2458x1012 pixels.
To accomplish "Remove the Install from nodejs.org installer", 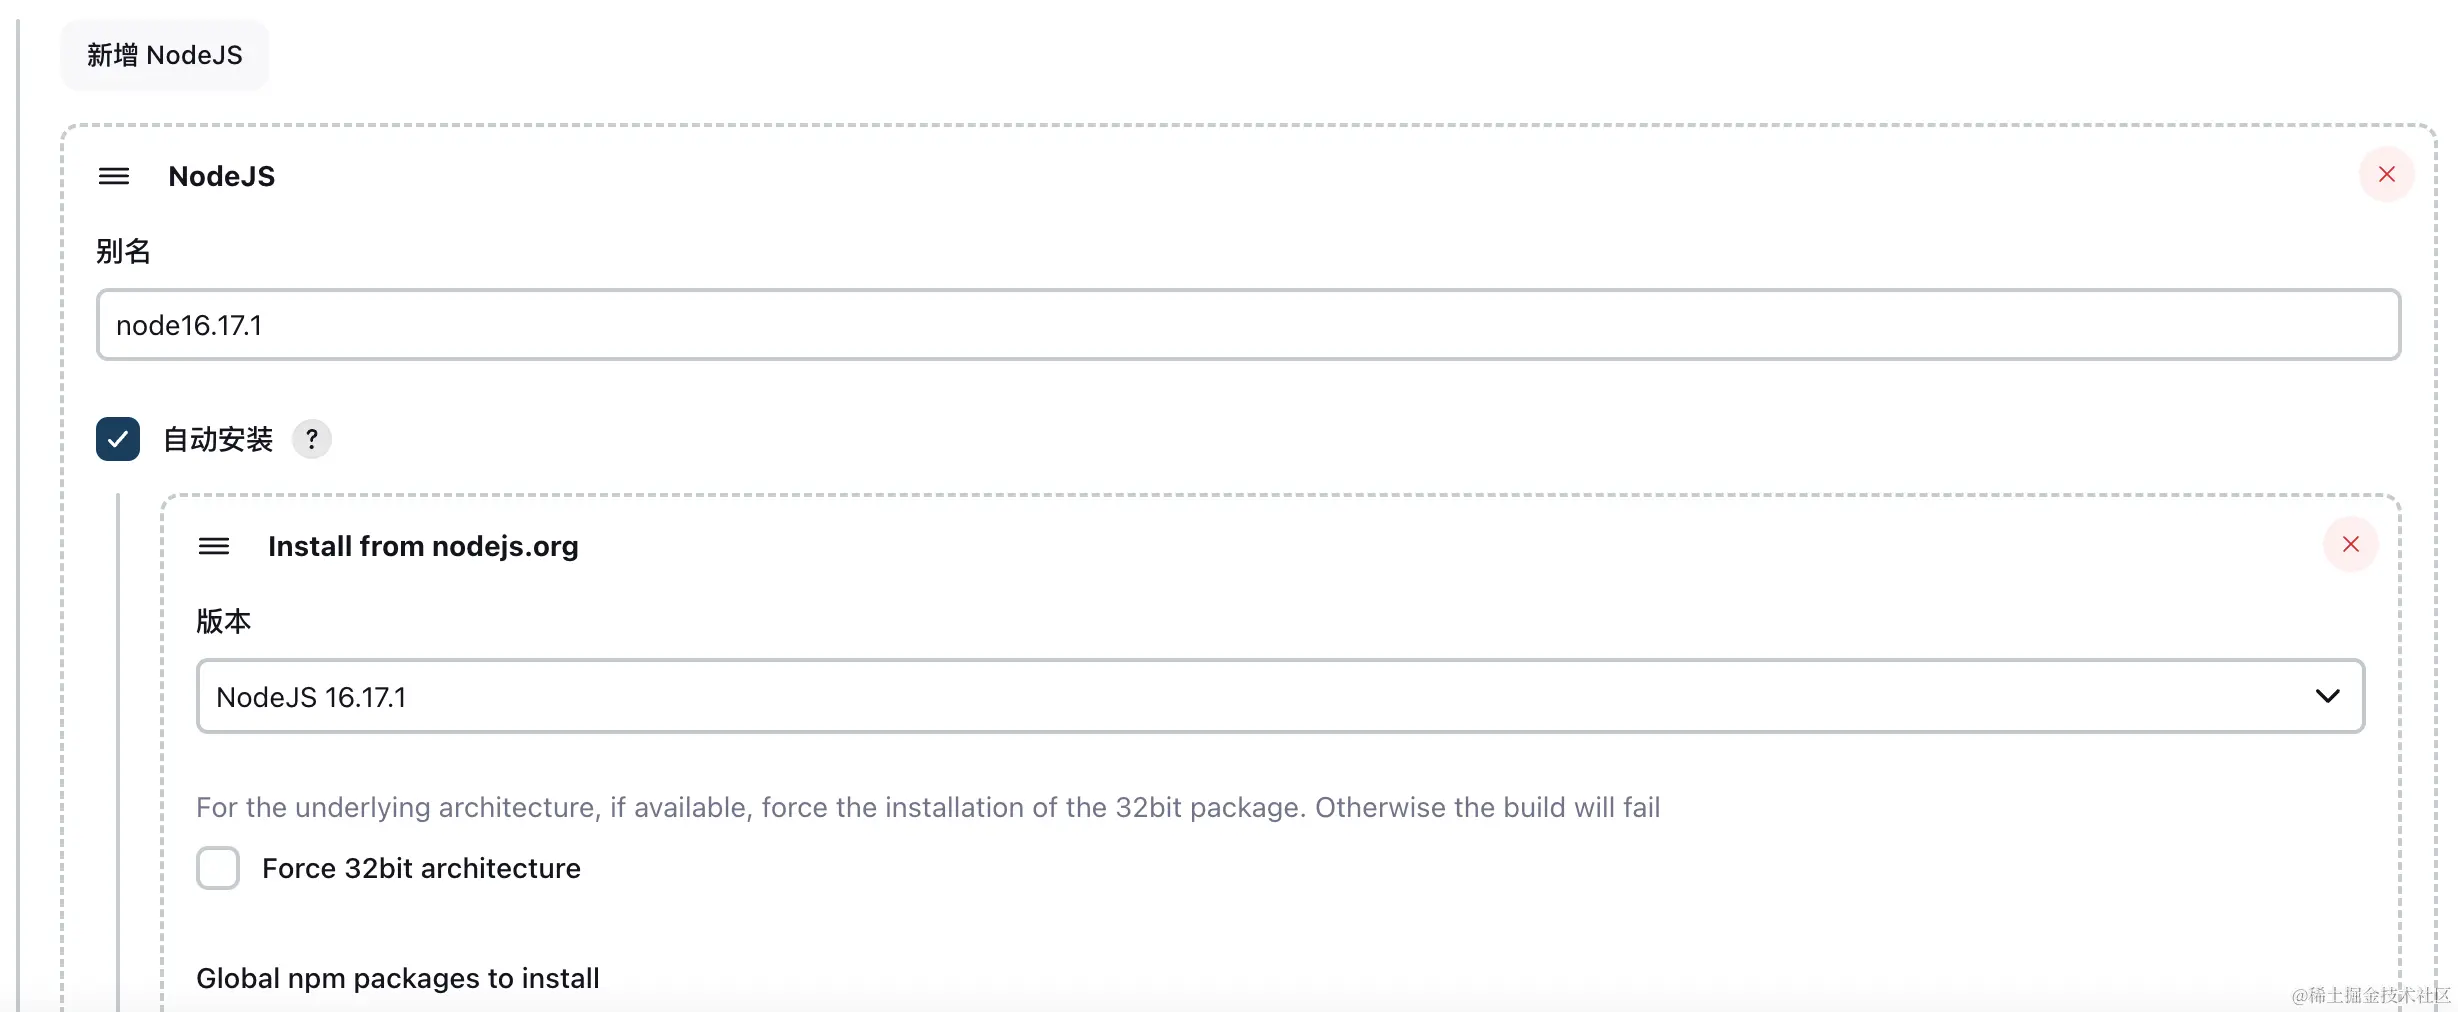I will pyautogui.click(x=2350, y=545).
